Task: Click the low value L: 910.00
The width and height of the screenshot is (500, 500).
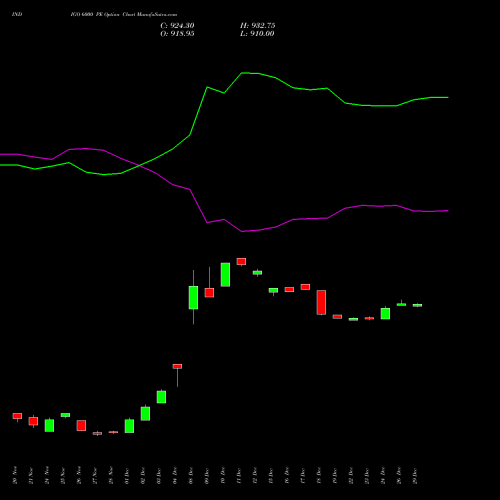Action: coord(257,34)
